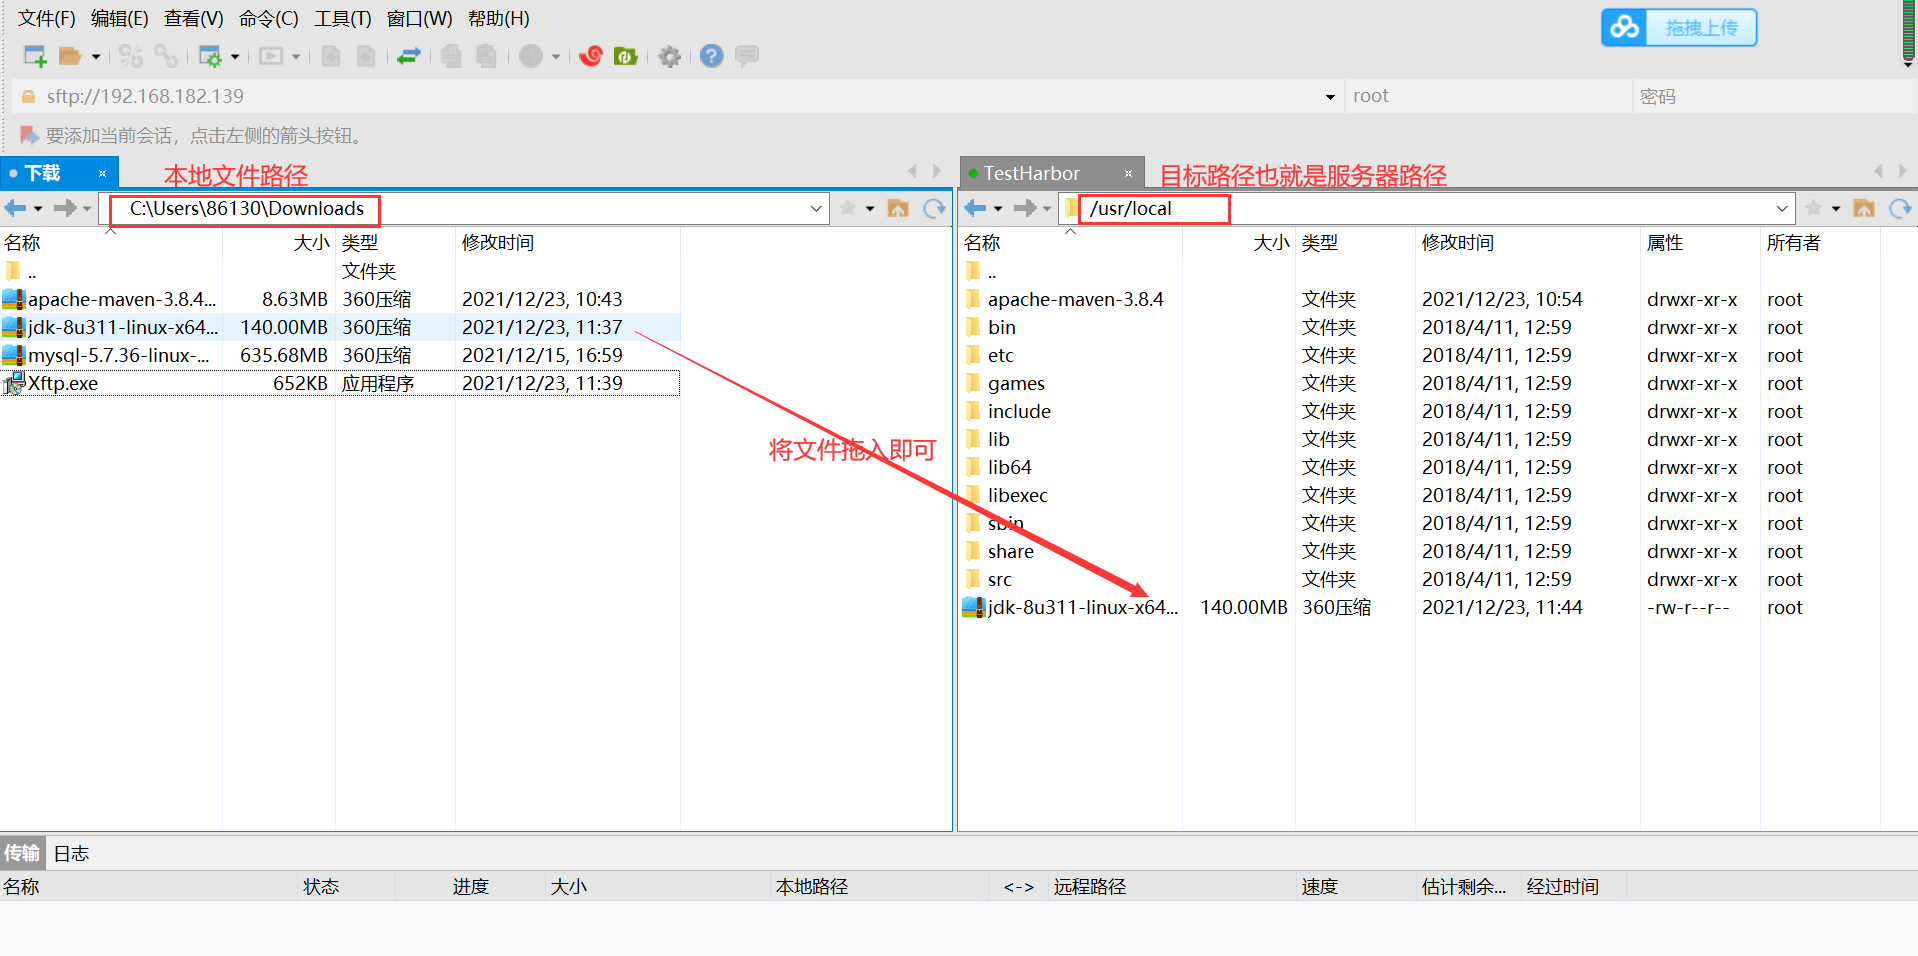
Task: Open the 工具(T) menu
Action: pyautogui.click(x=343, y=18)
